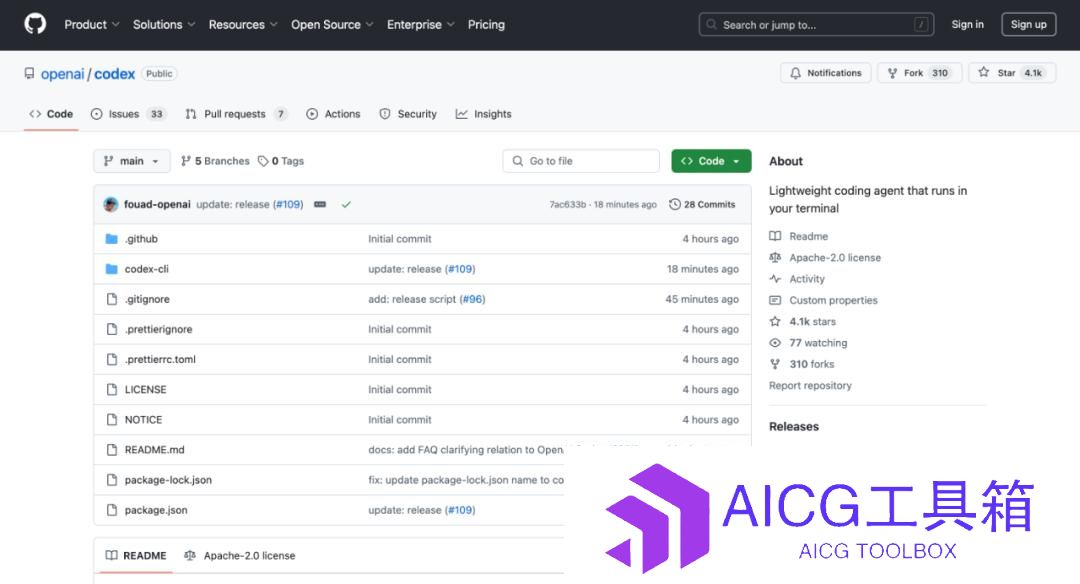Expand the Open Source menu

pyautogui.click(x=332, y=25)
